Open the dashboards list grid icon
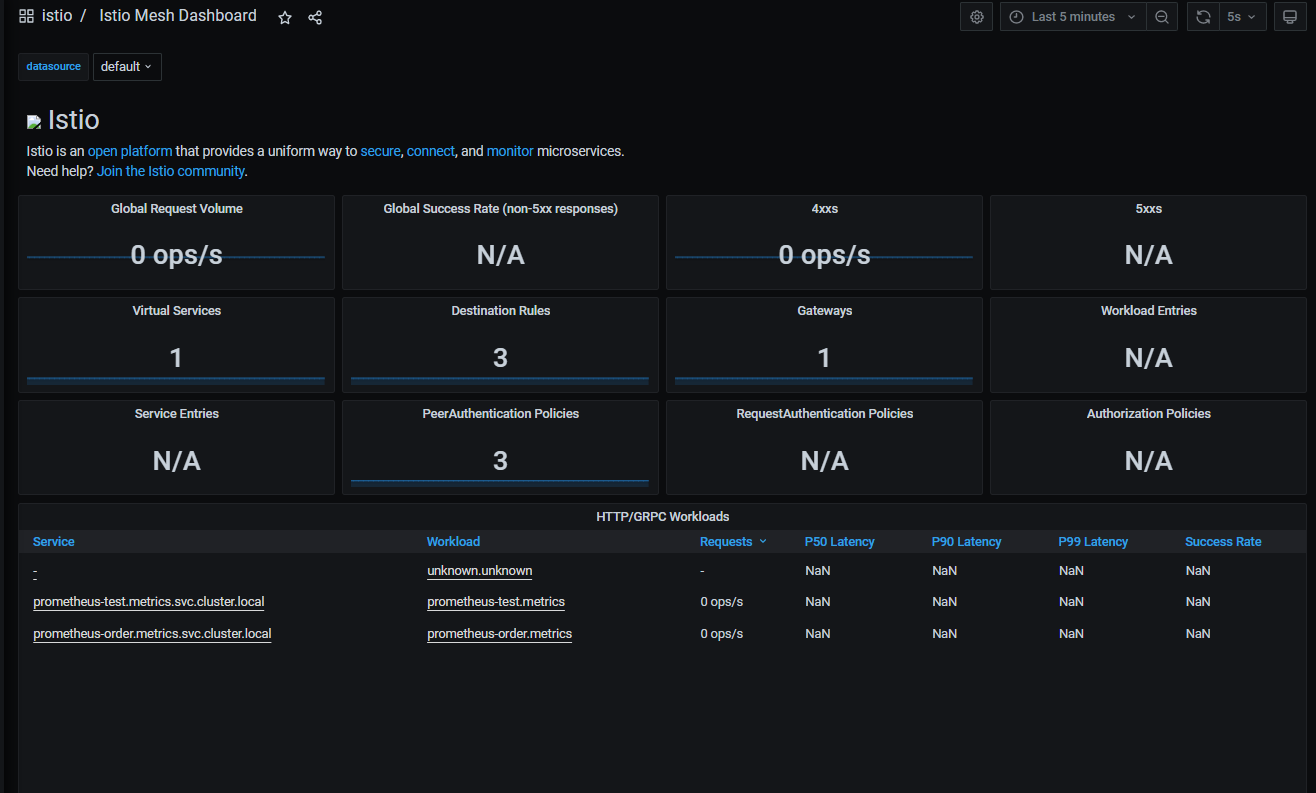This screenshot has height=793, width=1316. pyautogui.click(x=25, y=16)
